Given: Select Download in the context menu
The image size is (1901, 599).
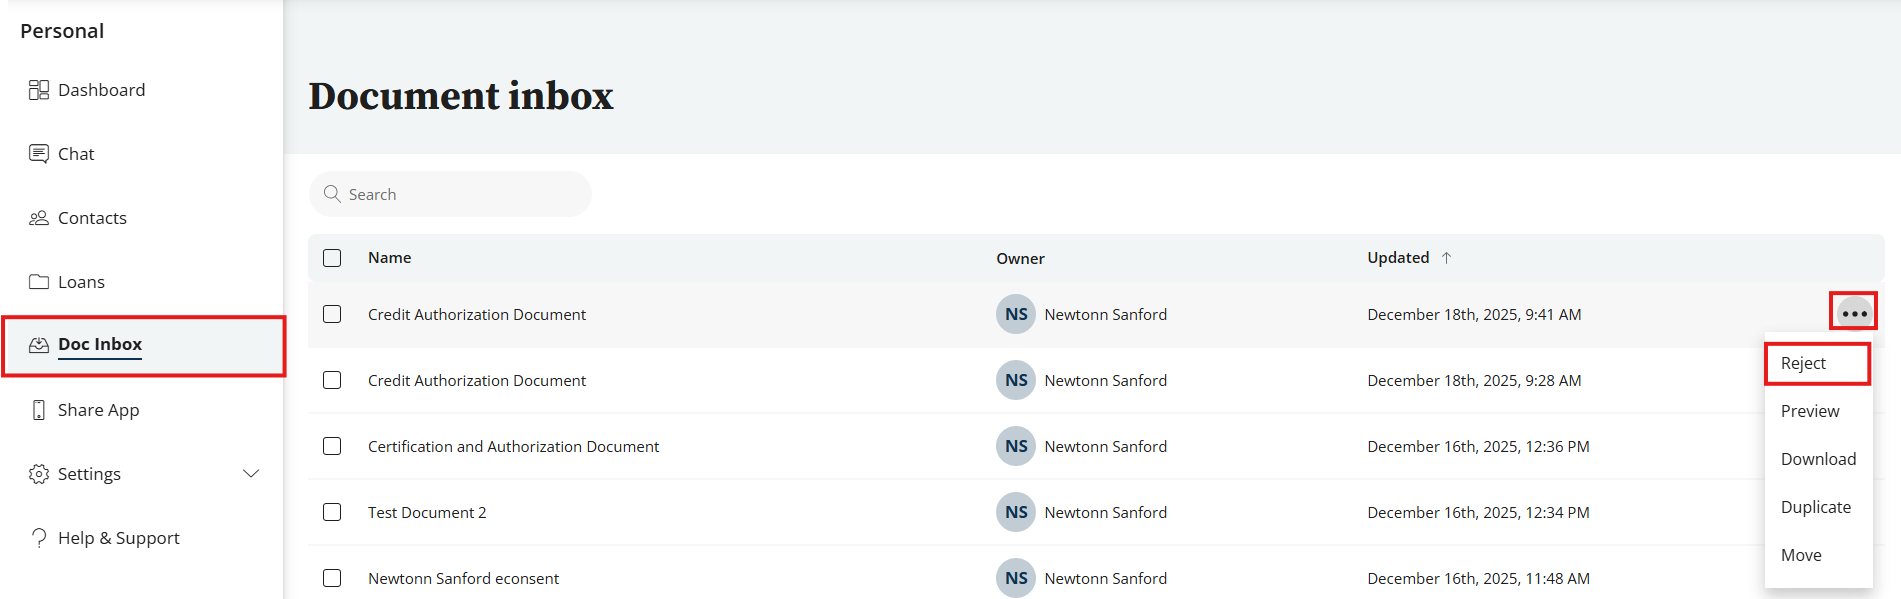Looking at the screenshot, I should (x=1818, y=459).
